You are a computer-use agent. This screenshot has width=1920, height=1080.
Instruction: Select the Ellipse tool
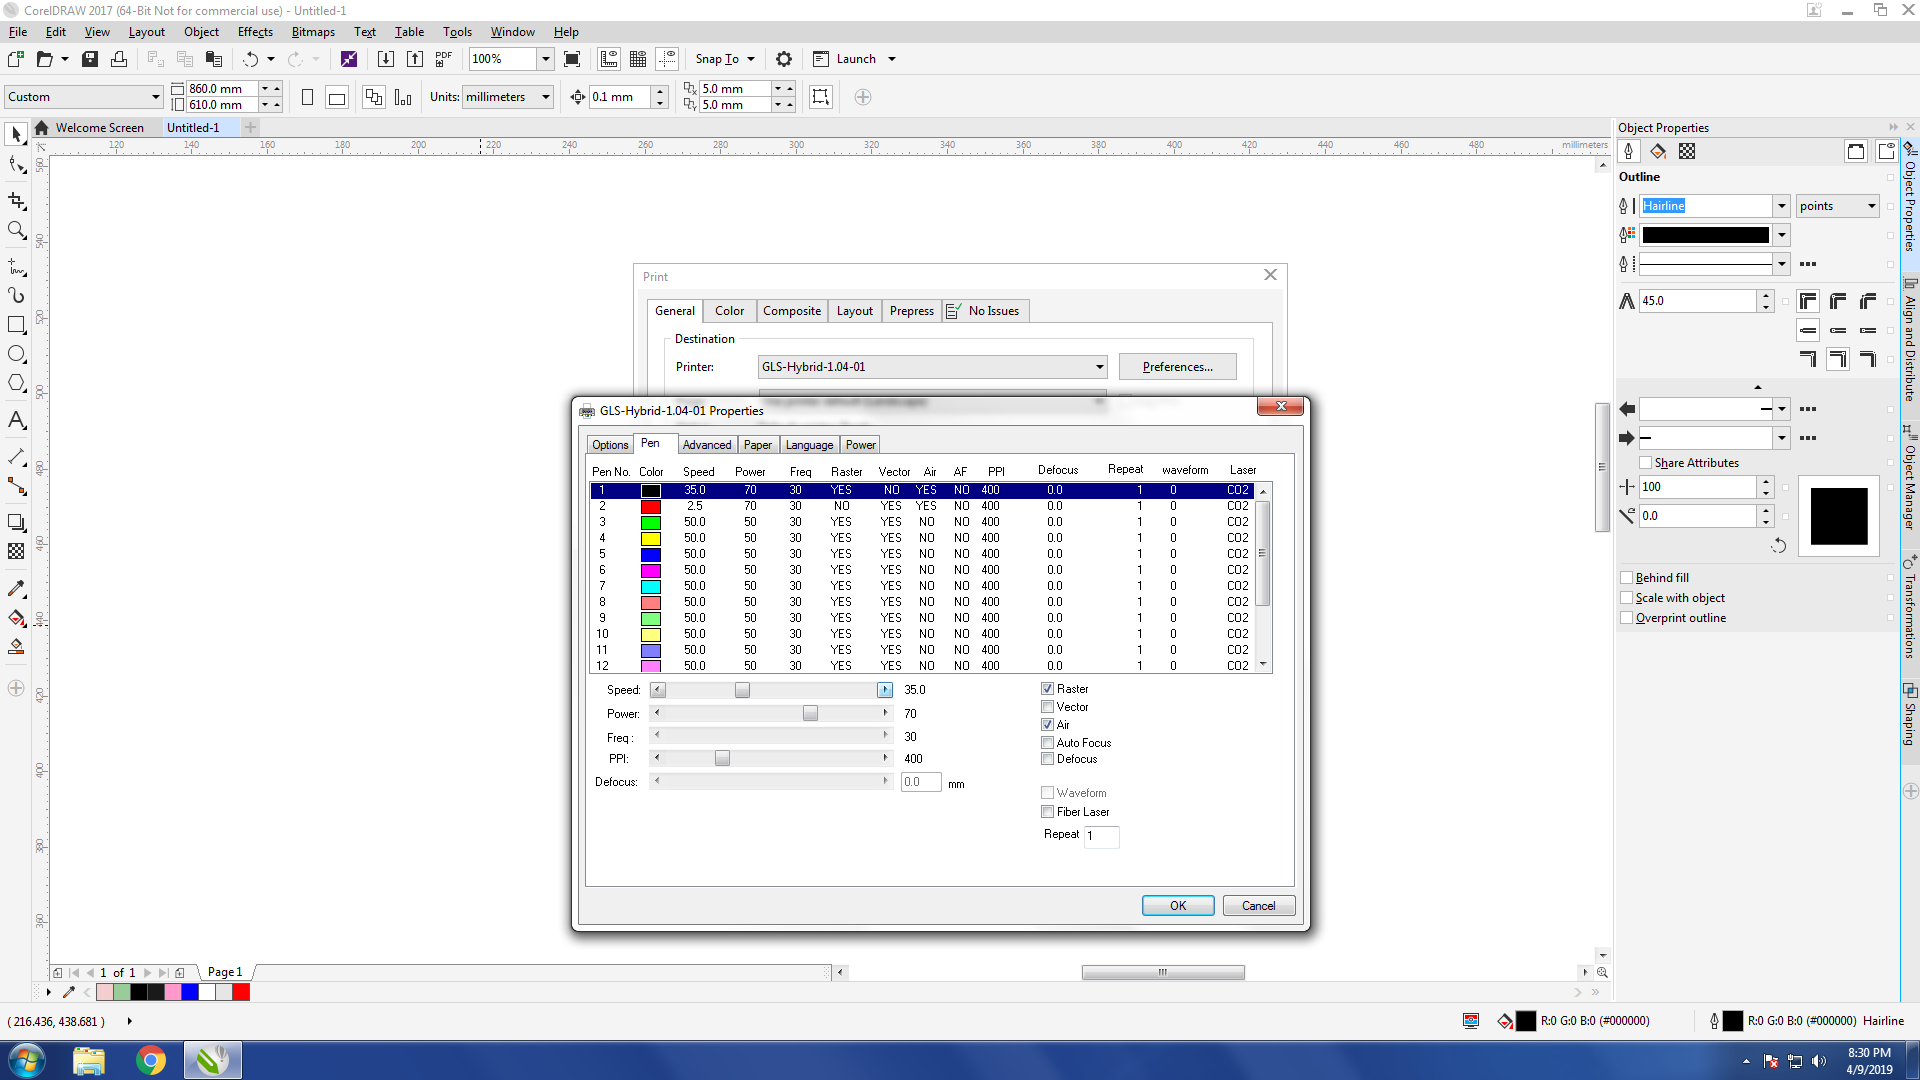pos(16,354)
